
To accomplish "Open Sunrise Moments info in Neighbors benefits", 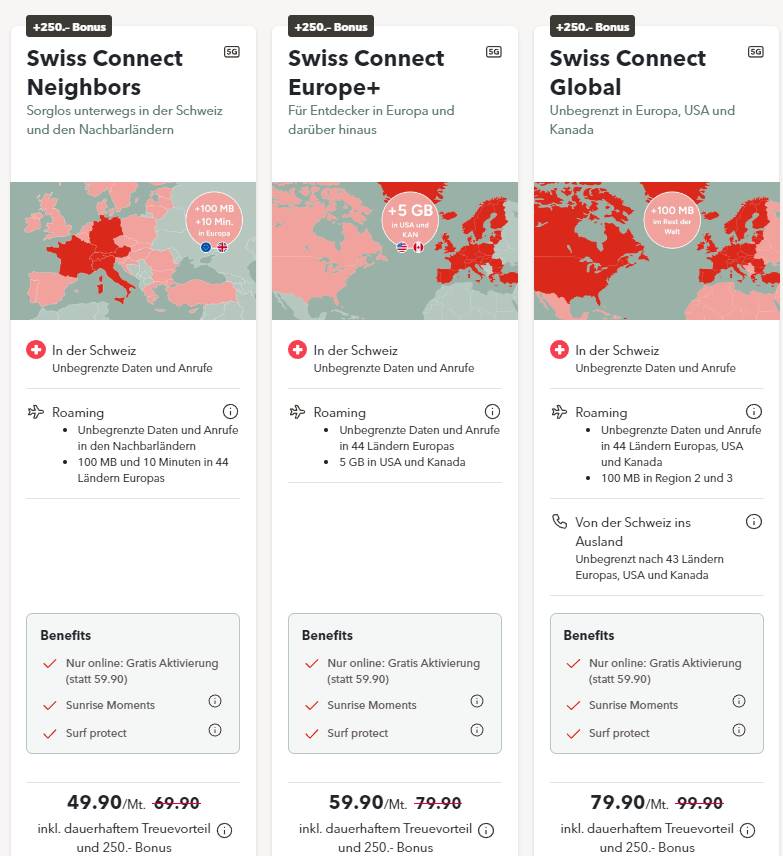I will tap(215, 701).
